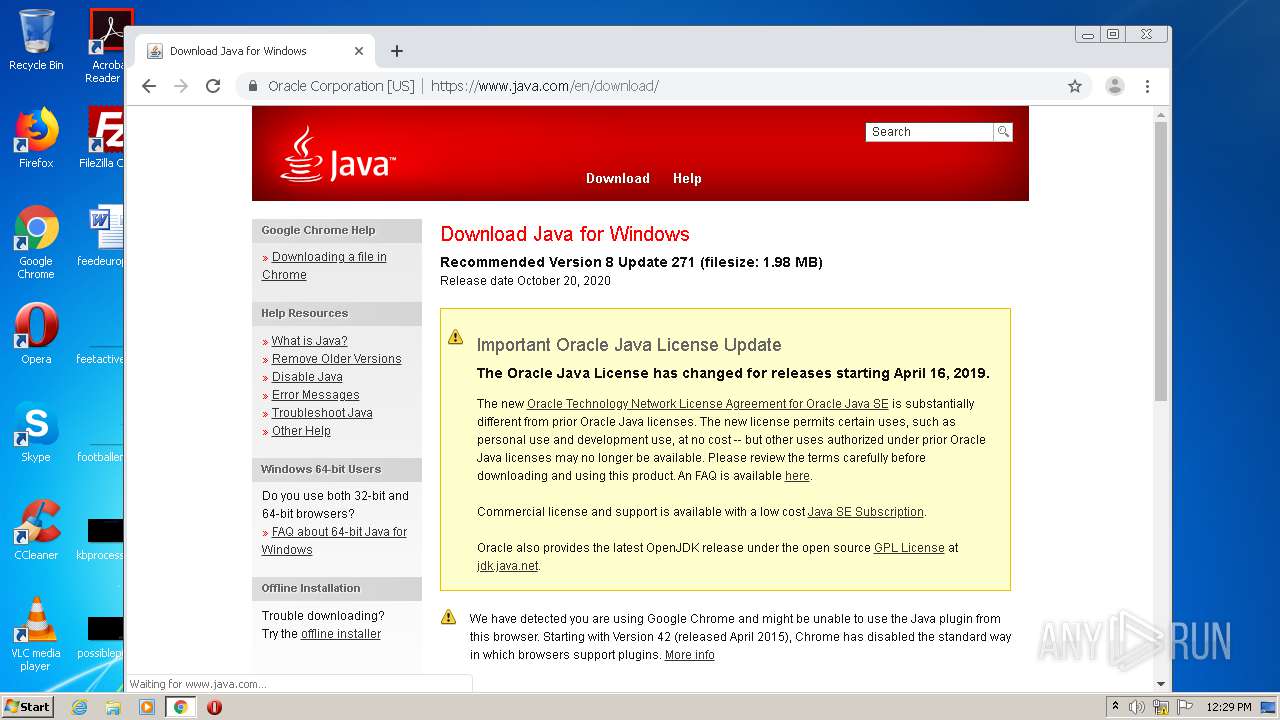The height and width of the screenshot is (720, 1280).
Task: Open the Chrome profile avatar
Action: click(1115, 86)
